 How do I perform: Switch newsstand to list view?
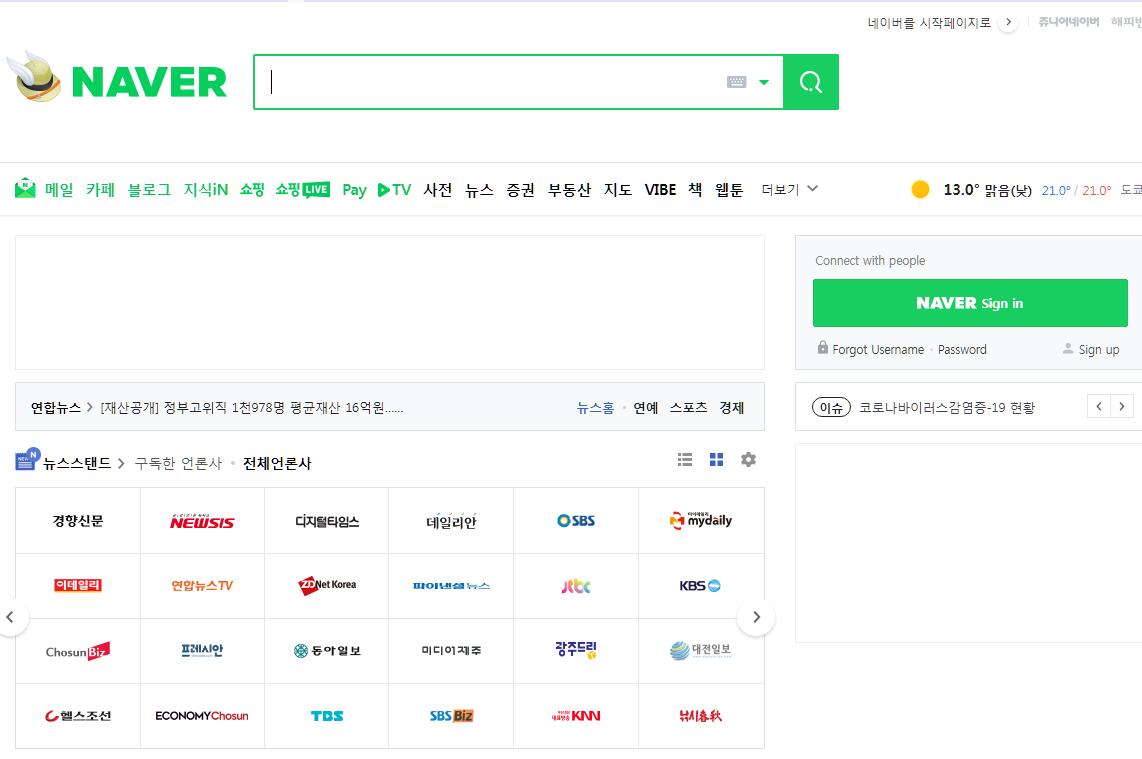point(685,460)
